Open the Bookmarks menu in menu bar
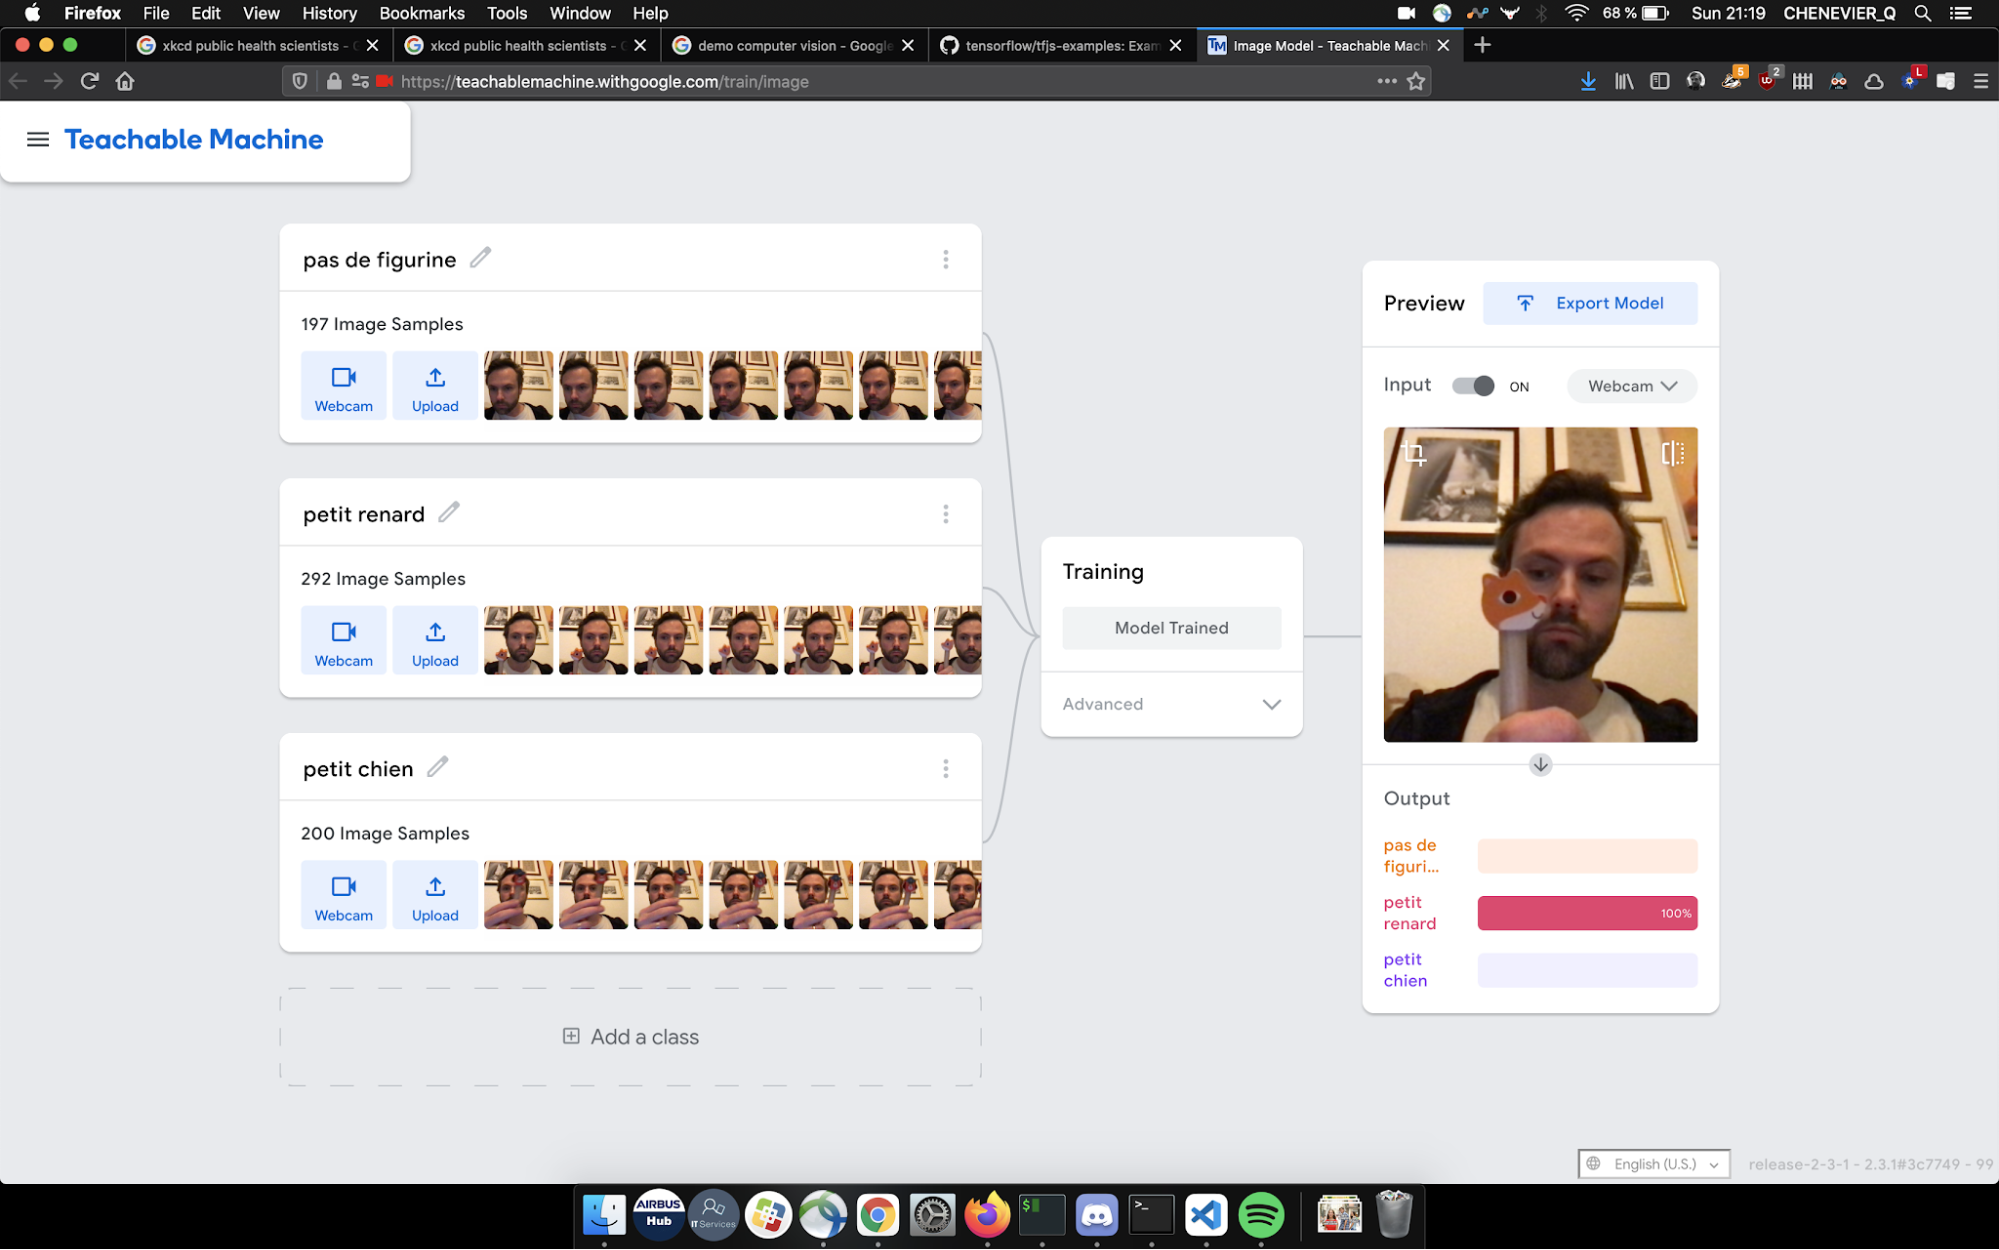This screenshot has height=1250, width=1999. coord(421,13)
